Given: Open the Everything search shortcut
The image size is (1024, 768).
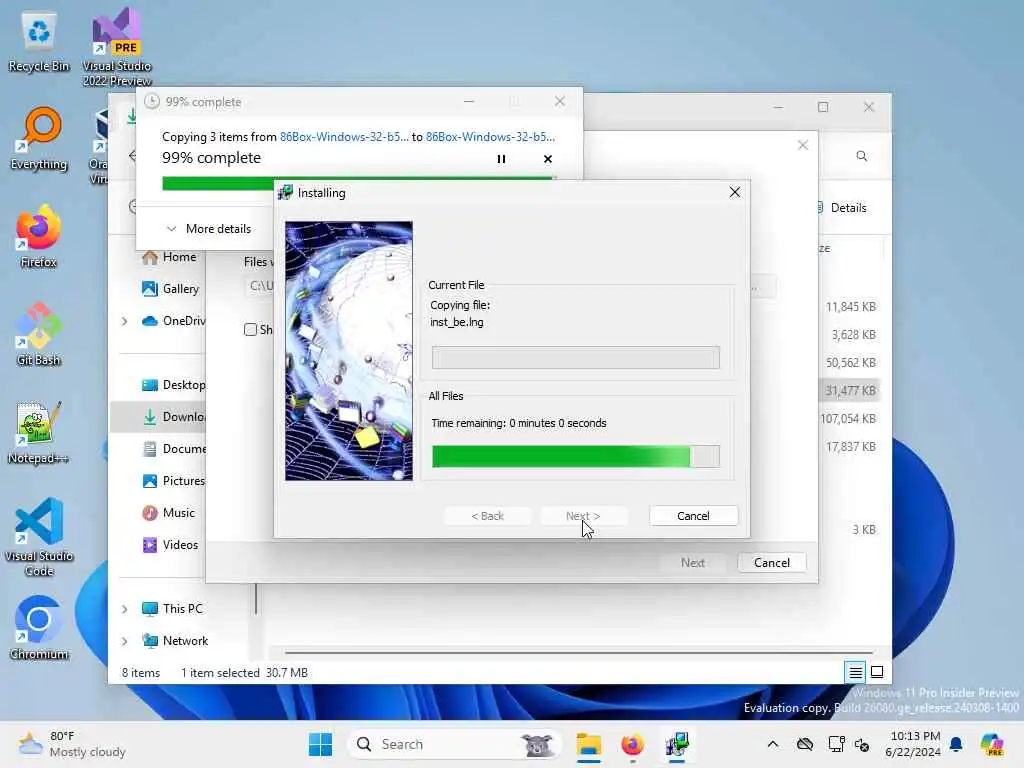Looking at the screenshot, I should [x=39, y=138].
